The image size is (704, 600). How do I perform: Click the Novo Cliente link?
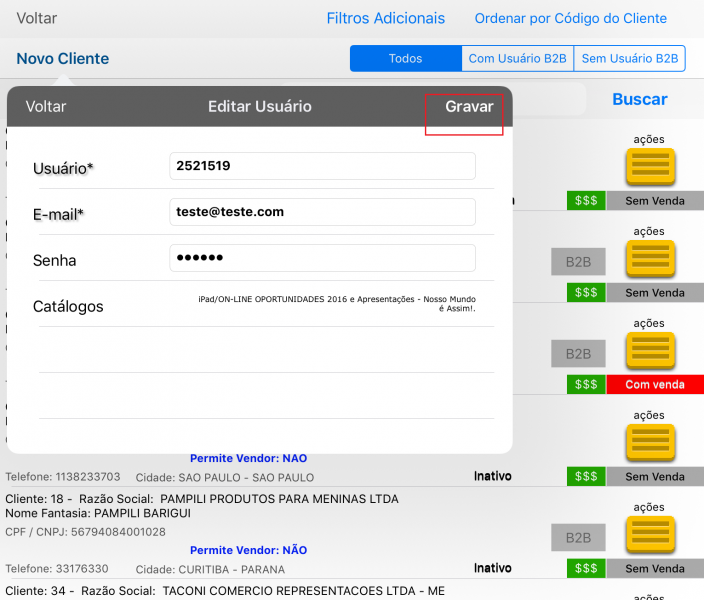click(x=63, y=59)
